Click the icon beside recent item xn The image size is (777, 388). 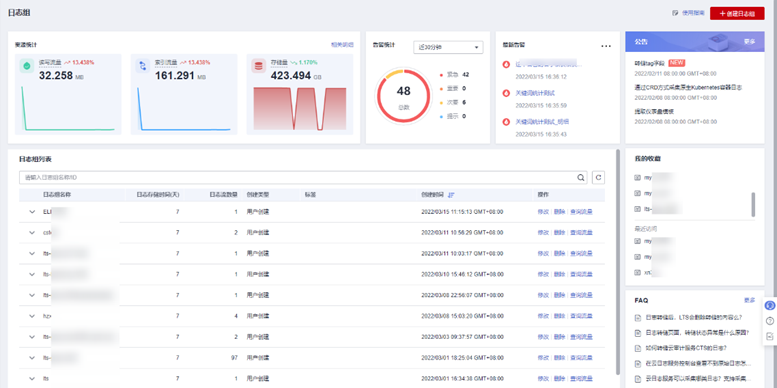pos(638,273)
